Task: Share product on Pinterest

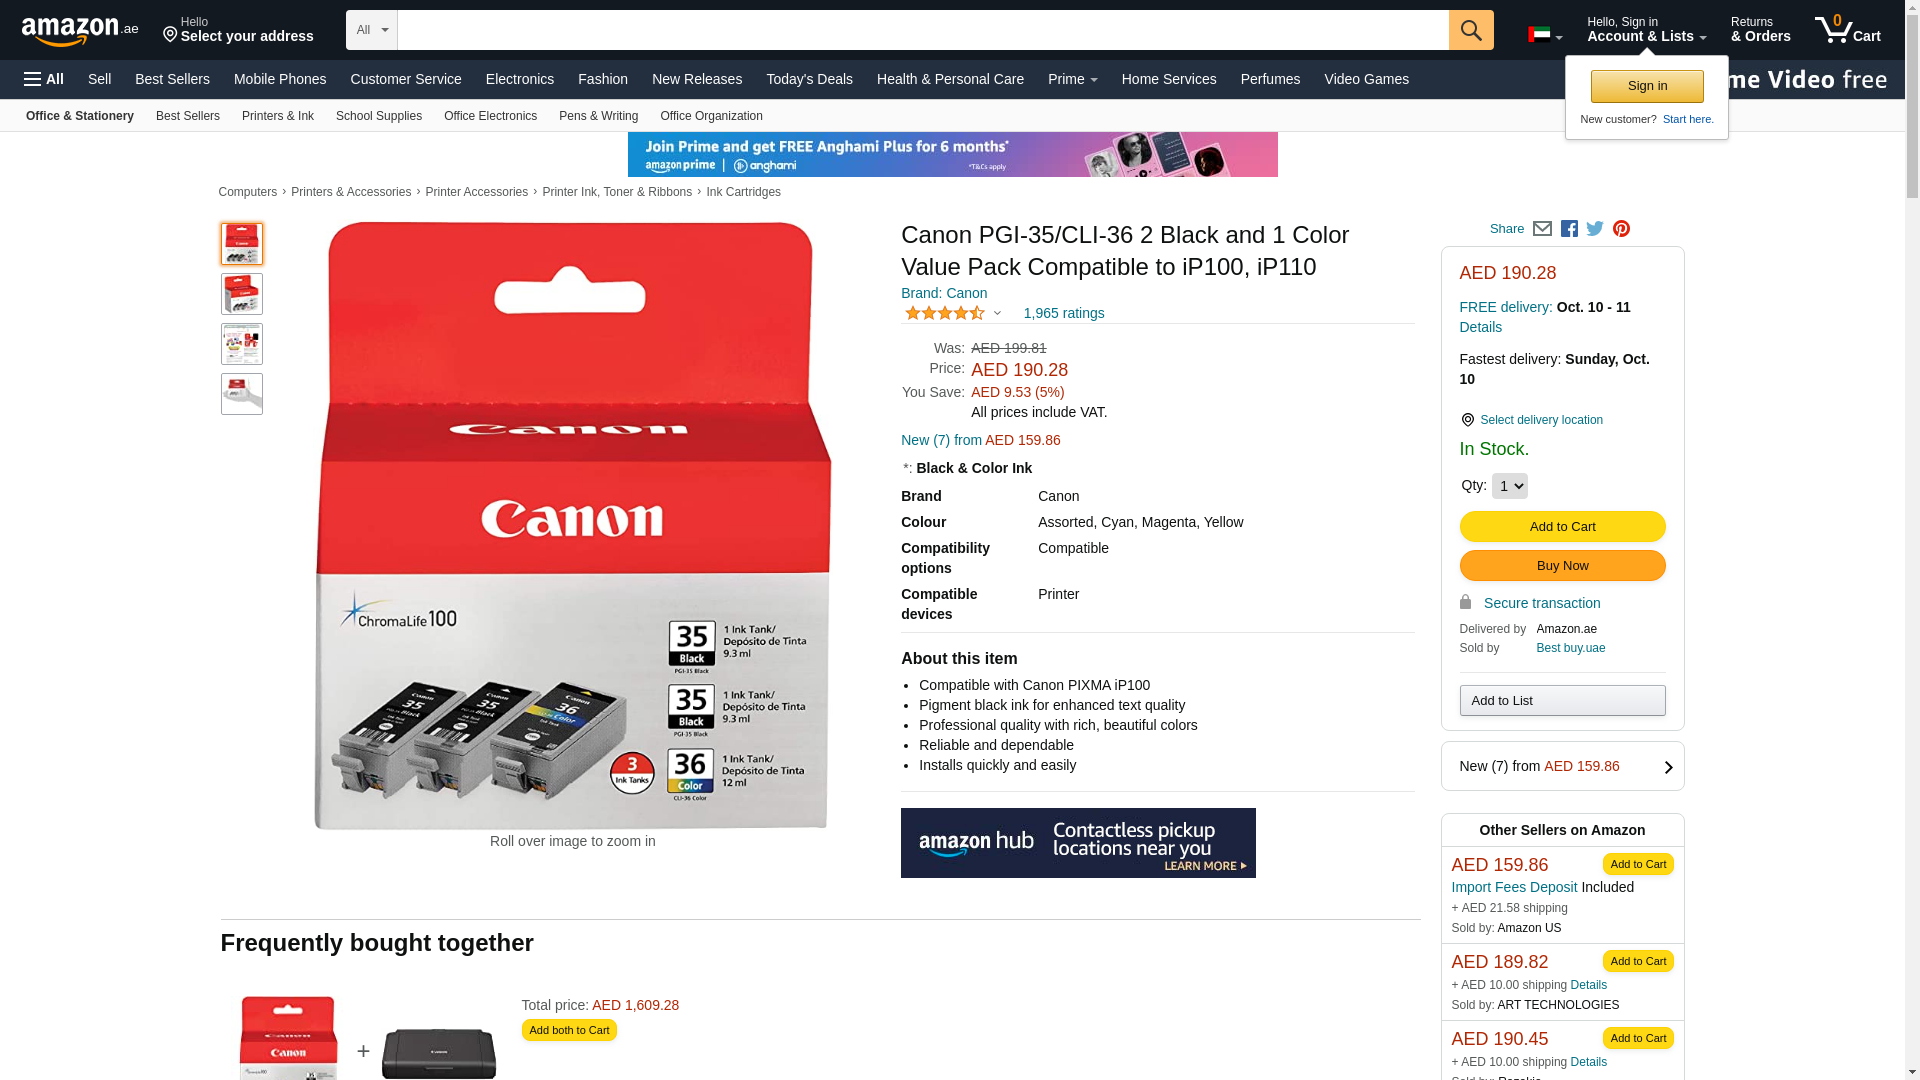Action: (x=1621, y=229)
